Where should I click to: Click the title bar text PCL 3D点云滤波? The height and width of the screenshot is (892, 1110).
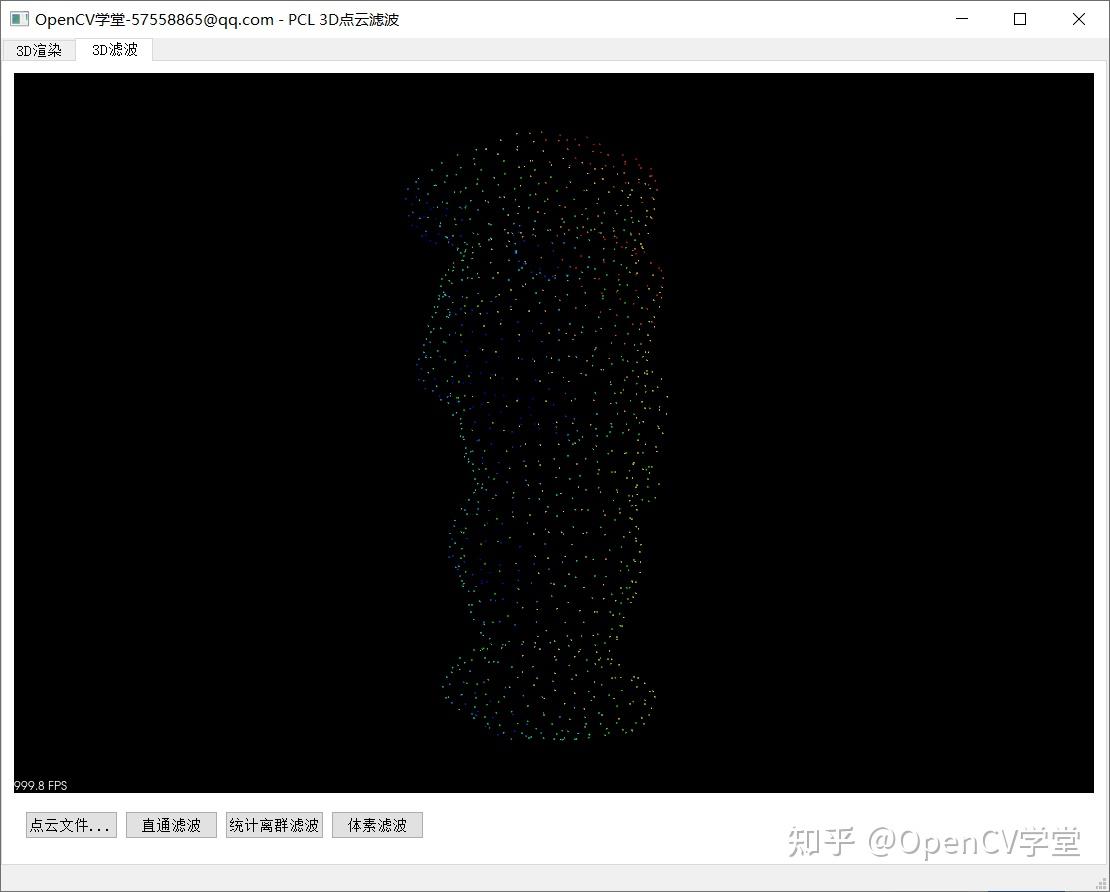[345, 18]
